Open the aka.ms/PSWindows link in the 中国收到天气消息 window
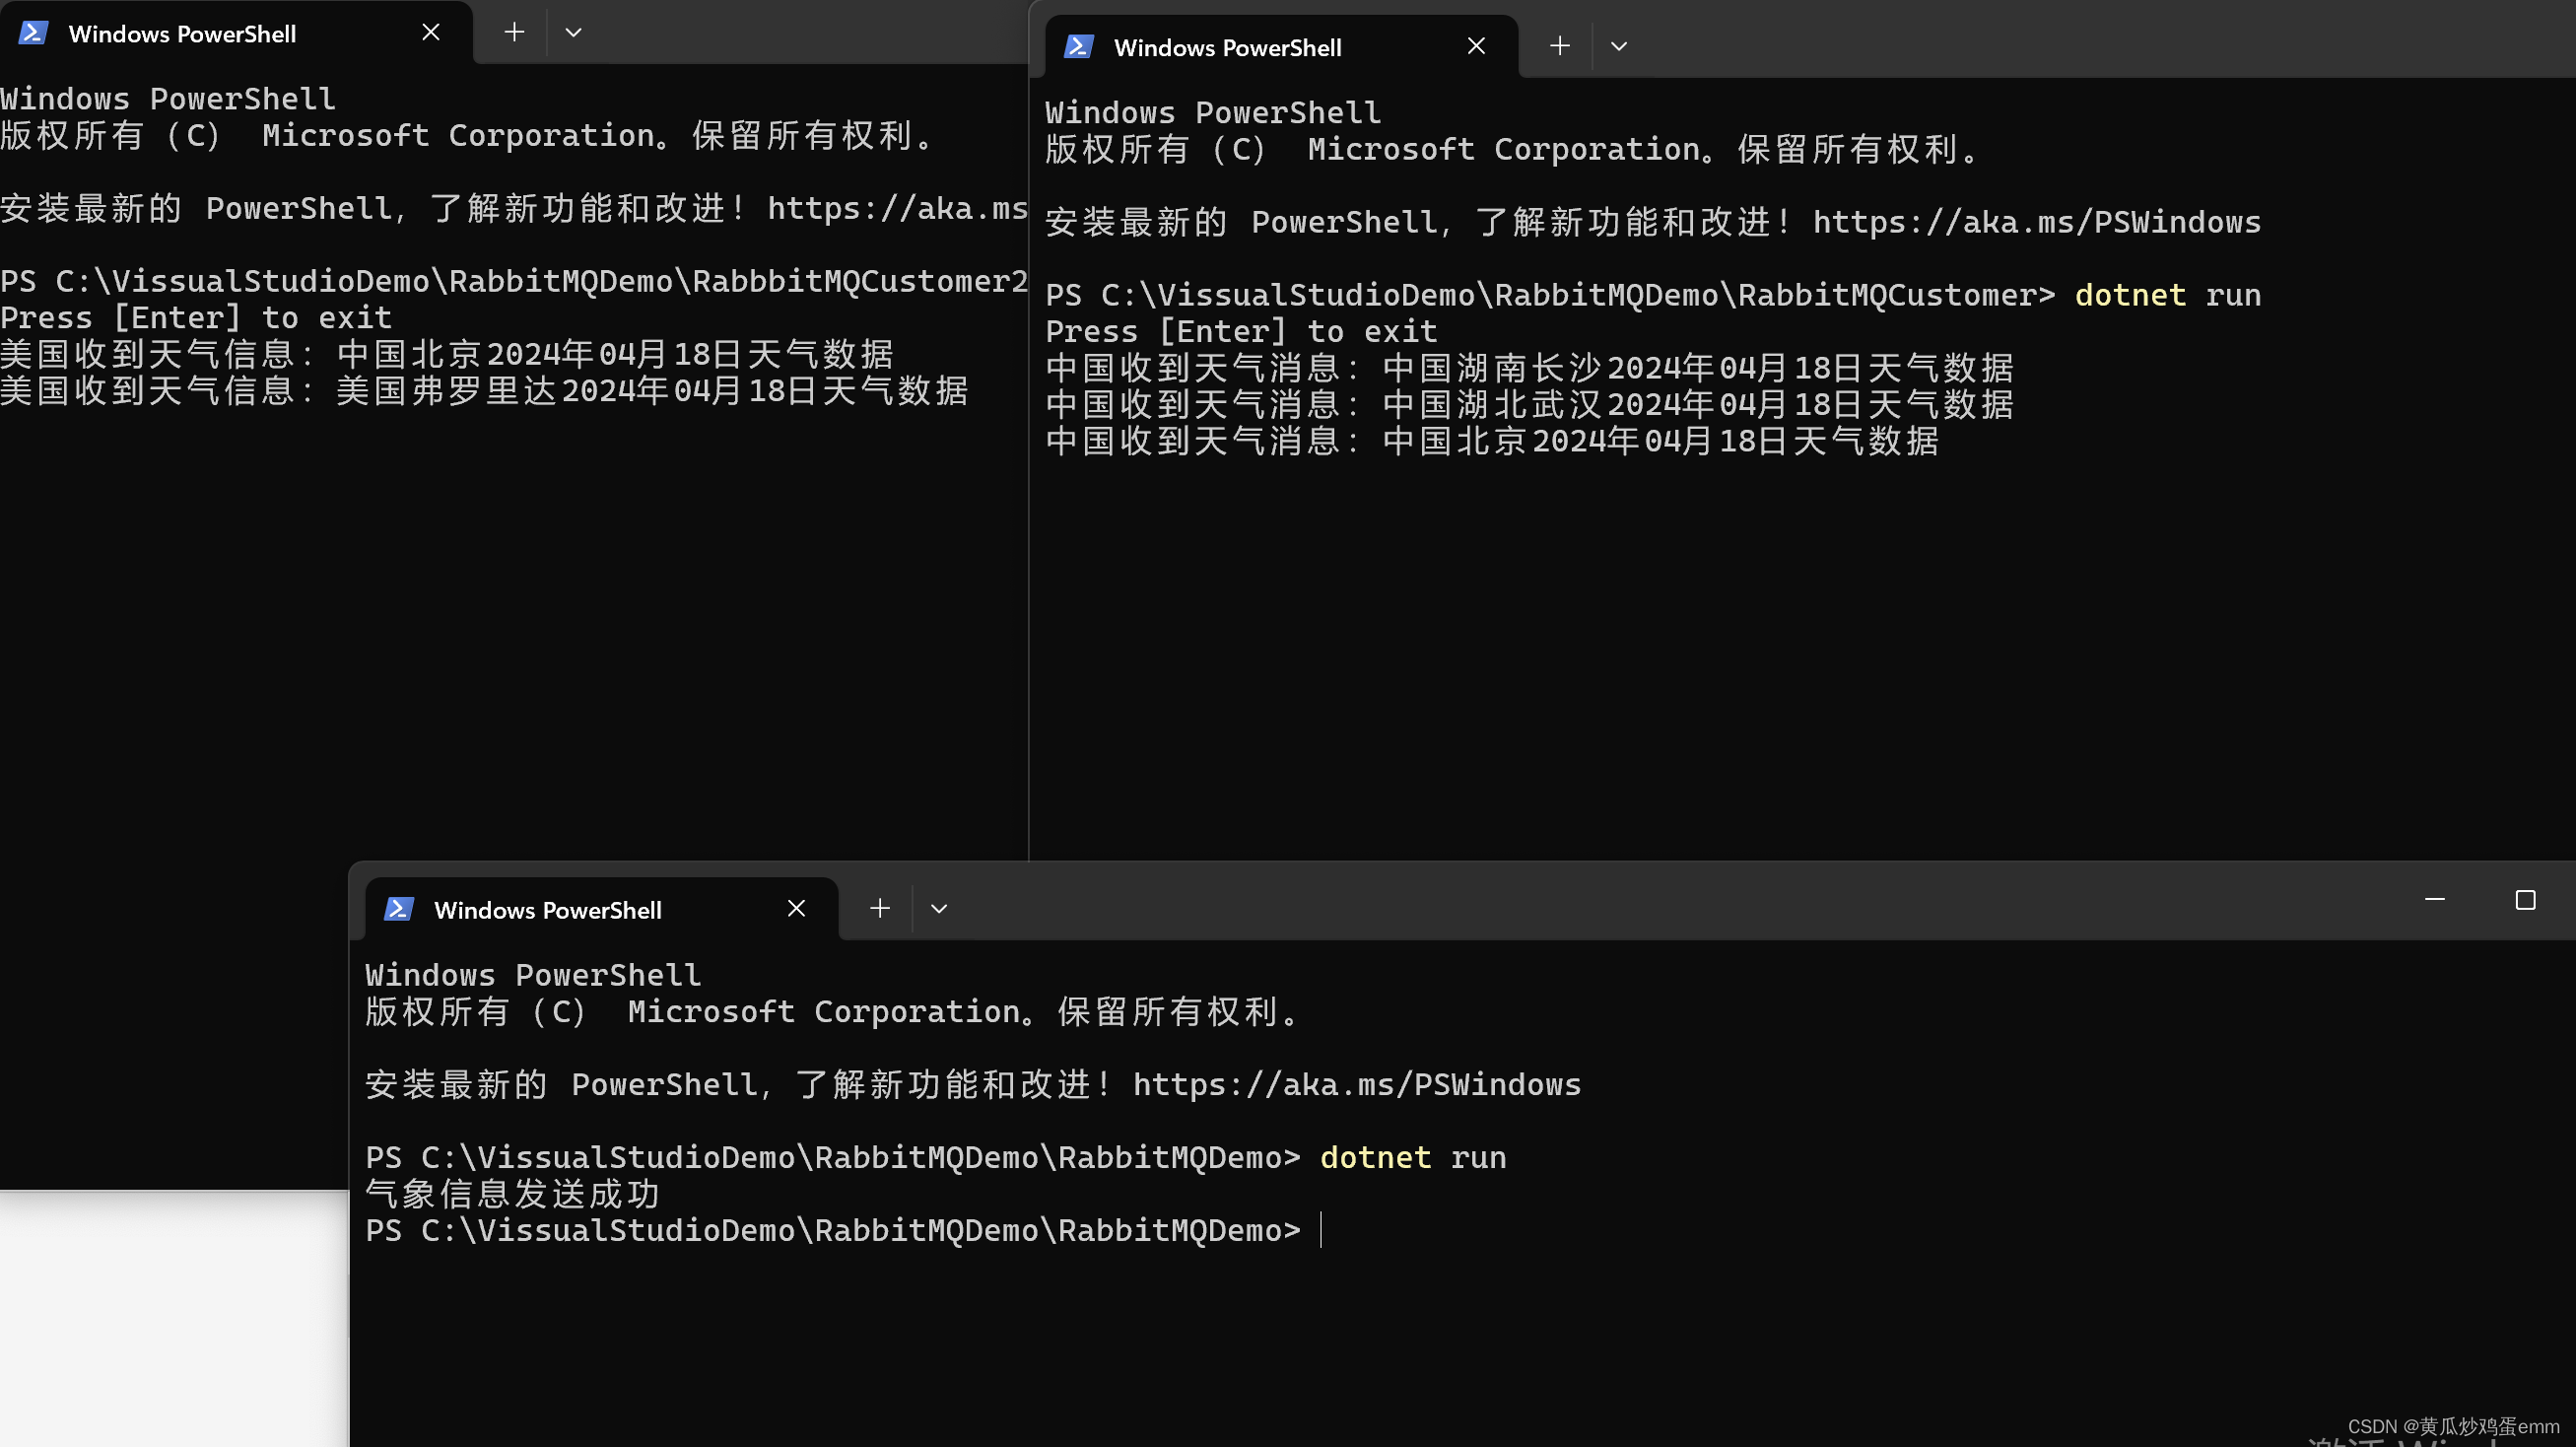 click(2036, 222)
